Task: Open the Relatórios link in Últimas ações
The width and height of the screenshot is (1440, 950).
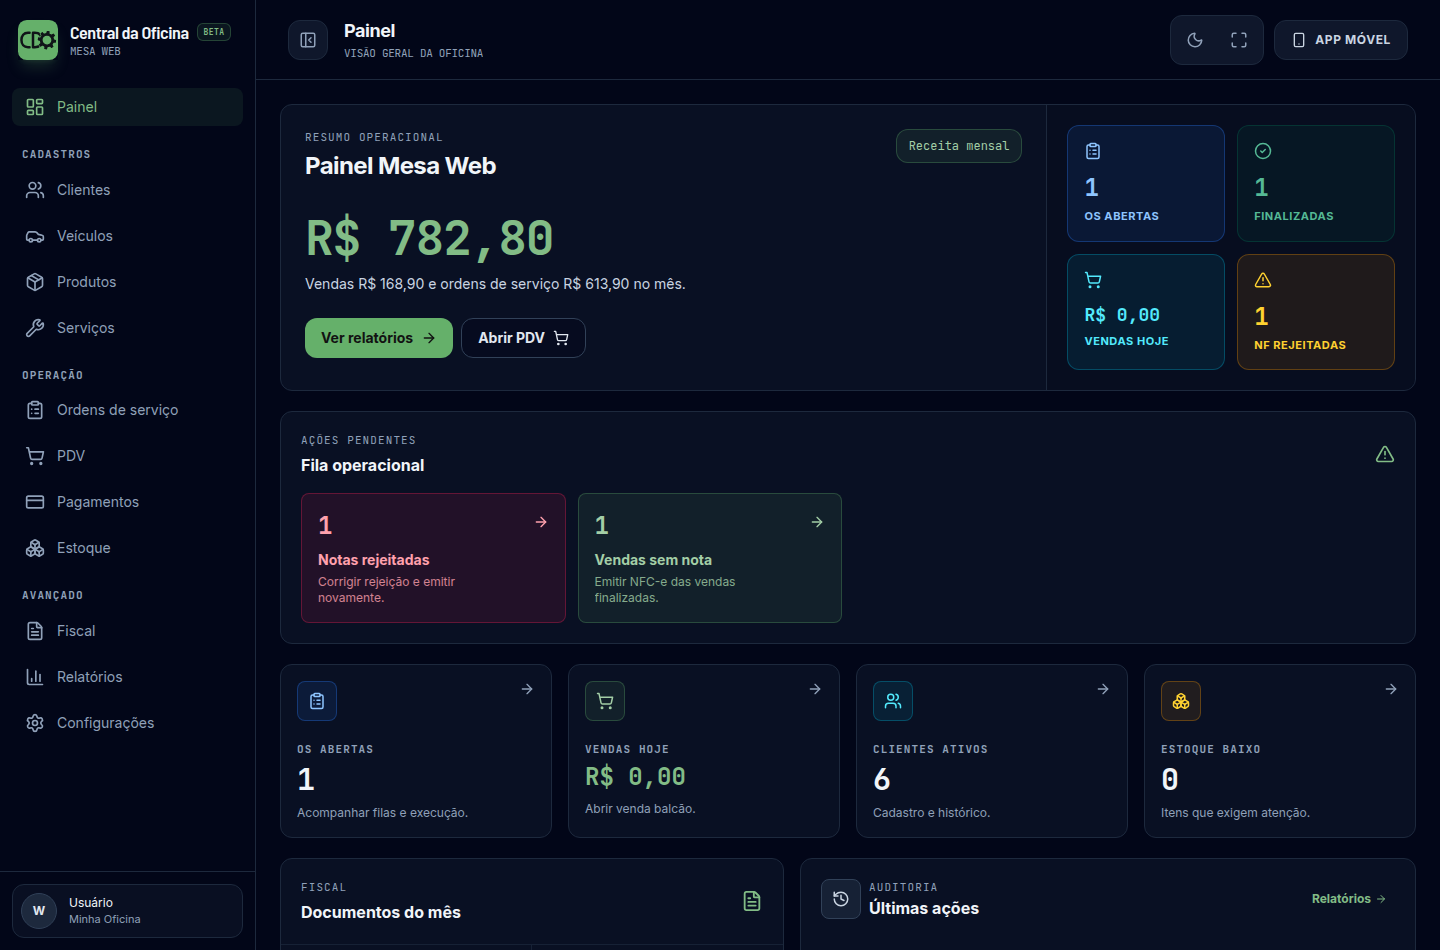Action: tap(1349, 899)
